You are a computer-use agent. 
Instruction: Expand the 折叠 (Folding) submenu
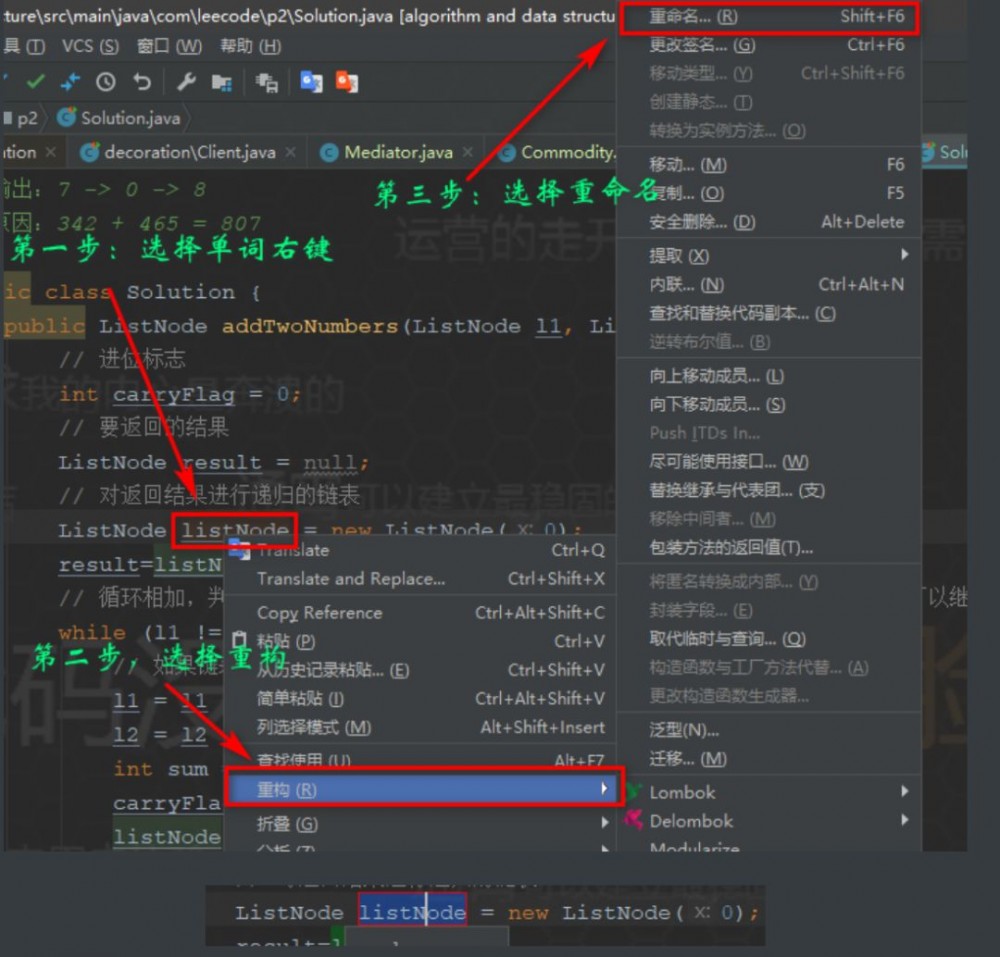285,821
